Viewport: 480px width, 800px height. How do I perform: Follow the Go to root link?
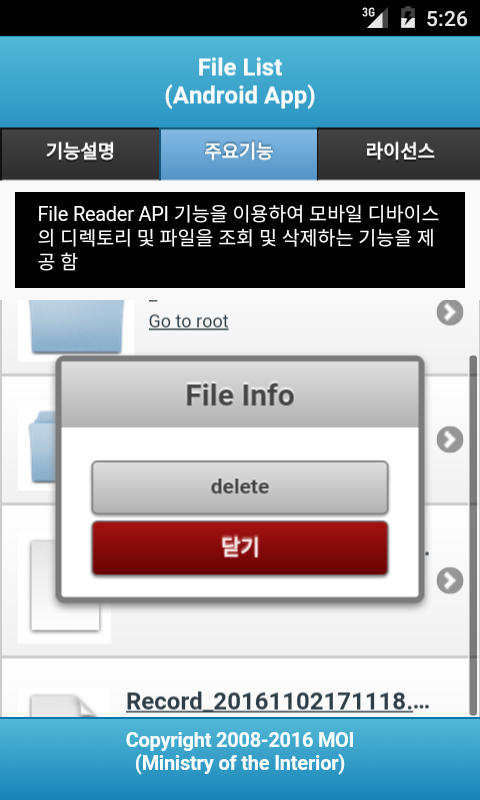coord(188,321)
